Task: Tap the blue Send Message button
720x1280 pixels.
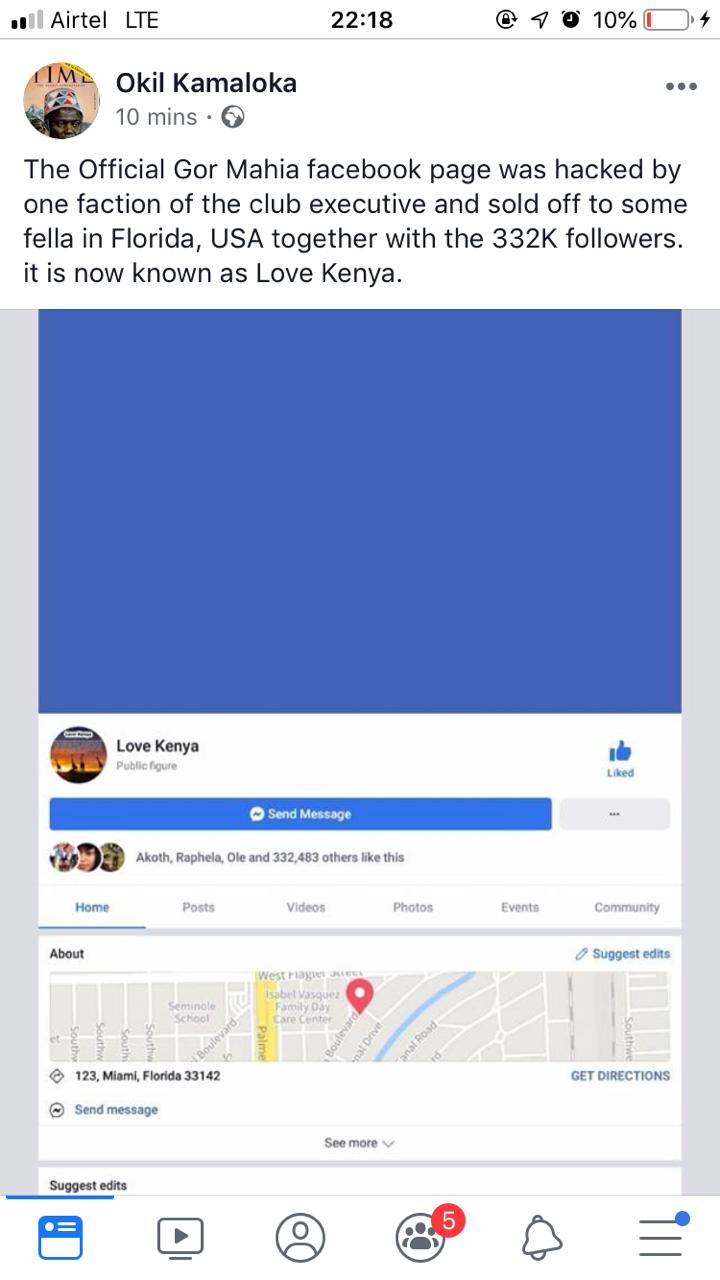Action: pyautogui.click(x=300, y=814)
